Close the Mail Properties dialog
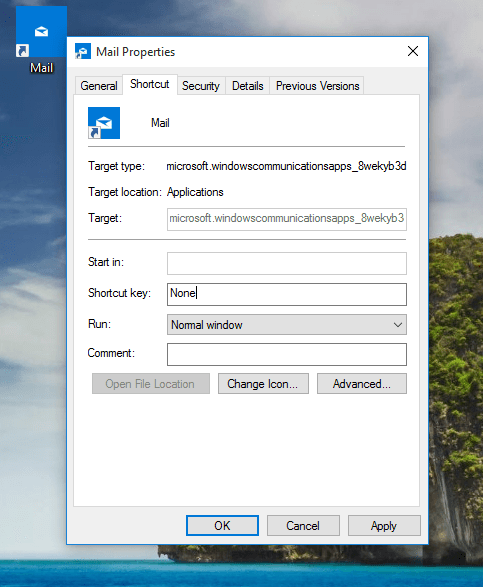Image resolution: width=483 pixels, height=587 pixels. pyautogui.click(x=413, y=51)
